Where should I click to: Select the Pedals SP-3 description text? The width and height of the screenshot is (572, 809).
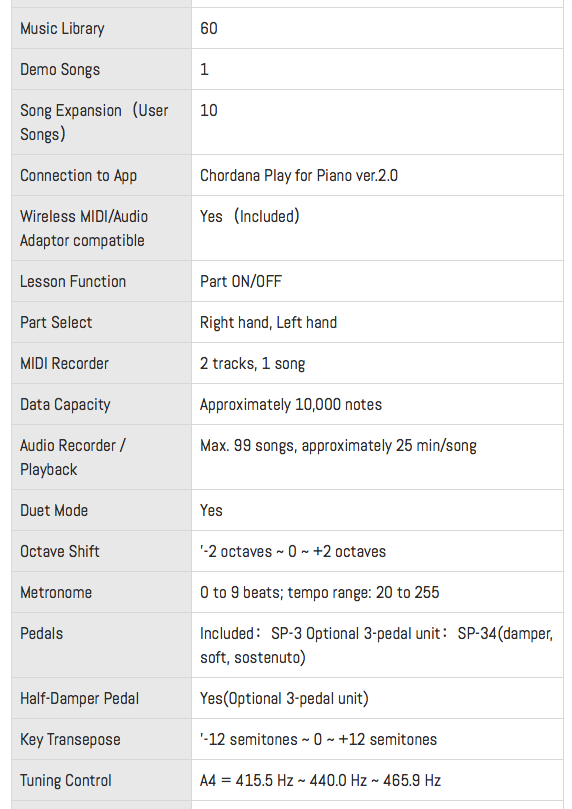coord(377,645)
